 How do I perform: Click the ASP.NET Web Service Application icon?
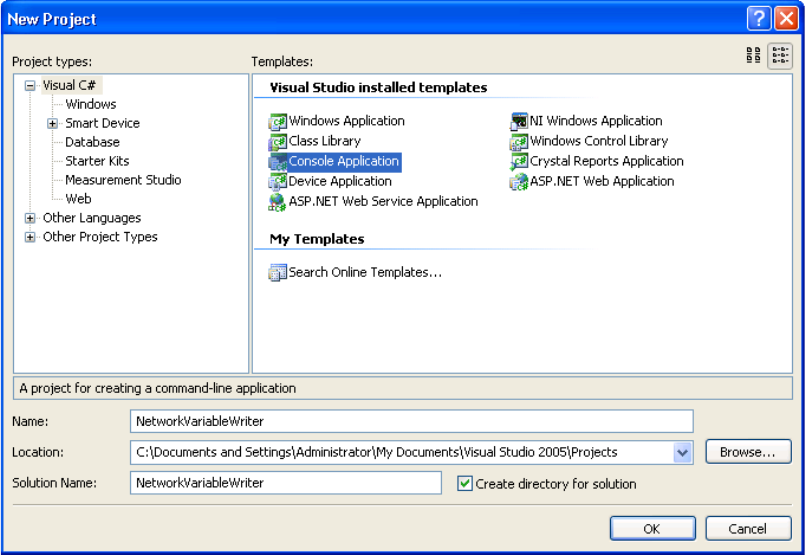[277, 202]
